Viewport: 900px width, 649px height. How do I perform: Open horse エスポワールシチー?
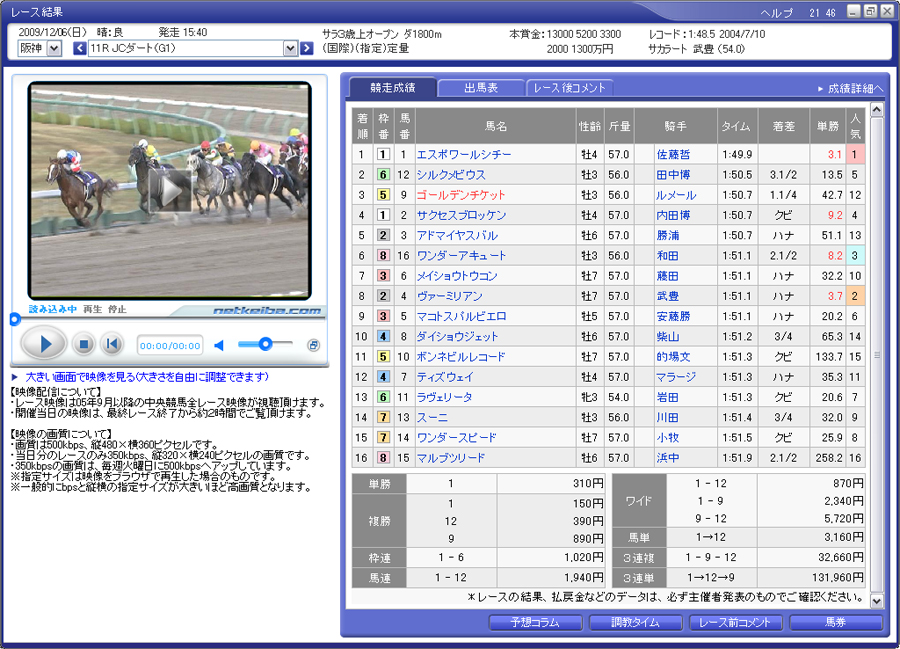tap(464, 154)
